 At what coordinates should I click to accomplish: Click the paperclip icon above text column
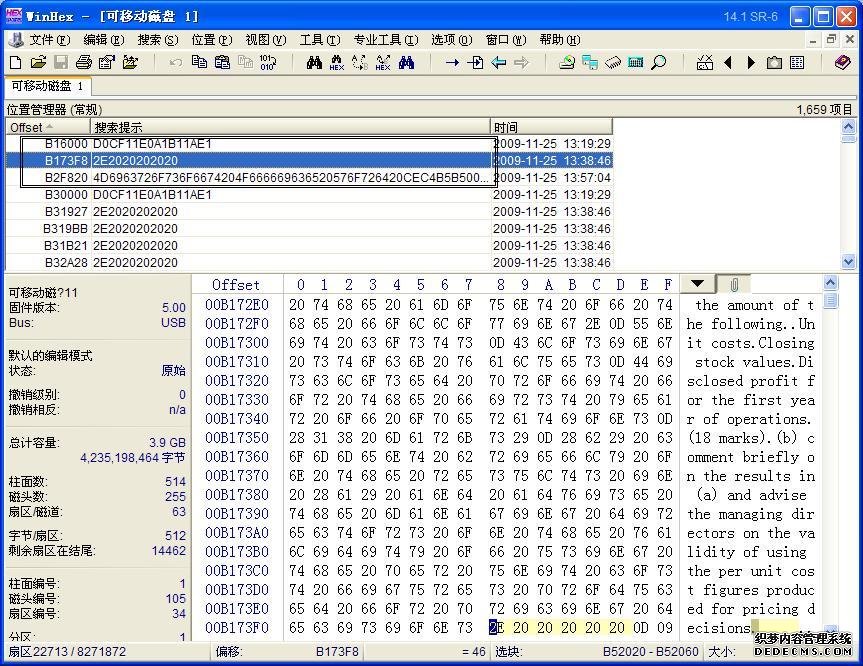[x=733, y=285]
